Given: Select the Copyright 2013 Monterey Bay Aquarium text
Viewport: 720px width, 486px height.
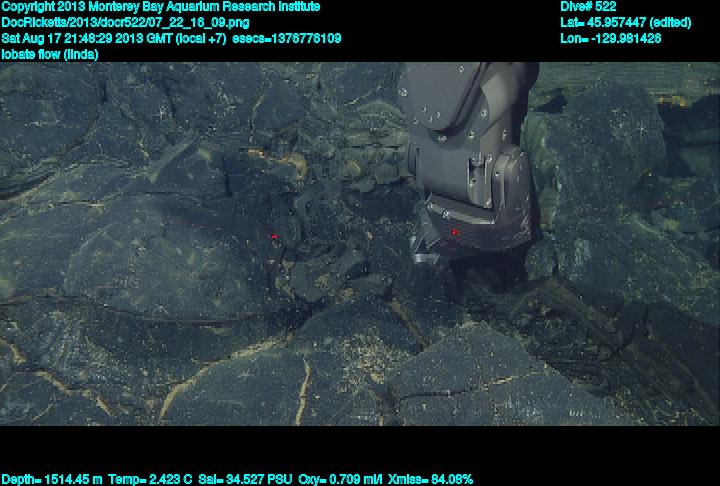Looking at the screenshot, I should tap(161, 7).
